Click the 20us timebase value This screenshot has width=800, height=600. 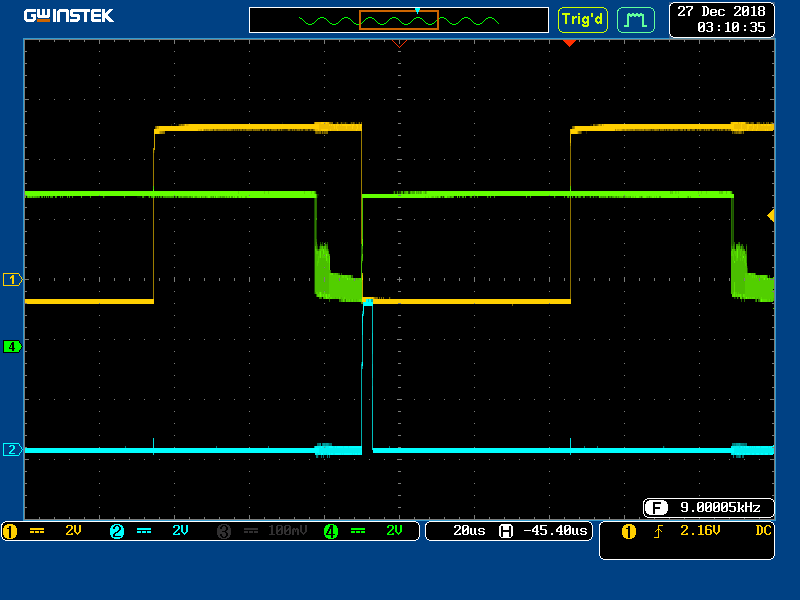click(469, 531)
